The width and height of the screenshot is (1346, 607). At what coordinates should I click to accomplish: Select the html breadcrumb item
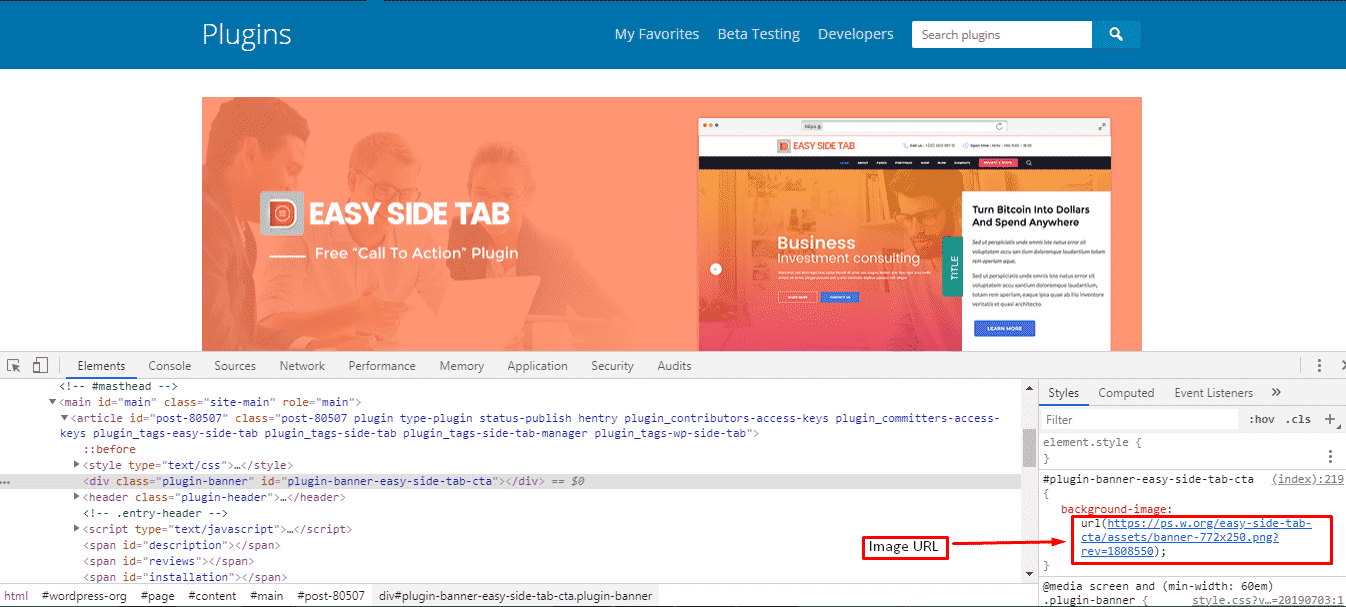click(16, 596)
